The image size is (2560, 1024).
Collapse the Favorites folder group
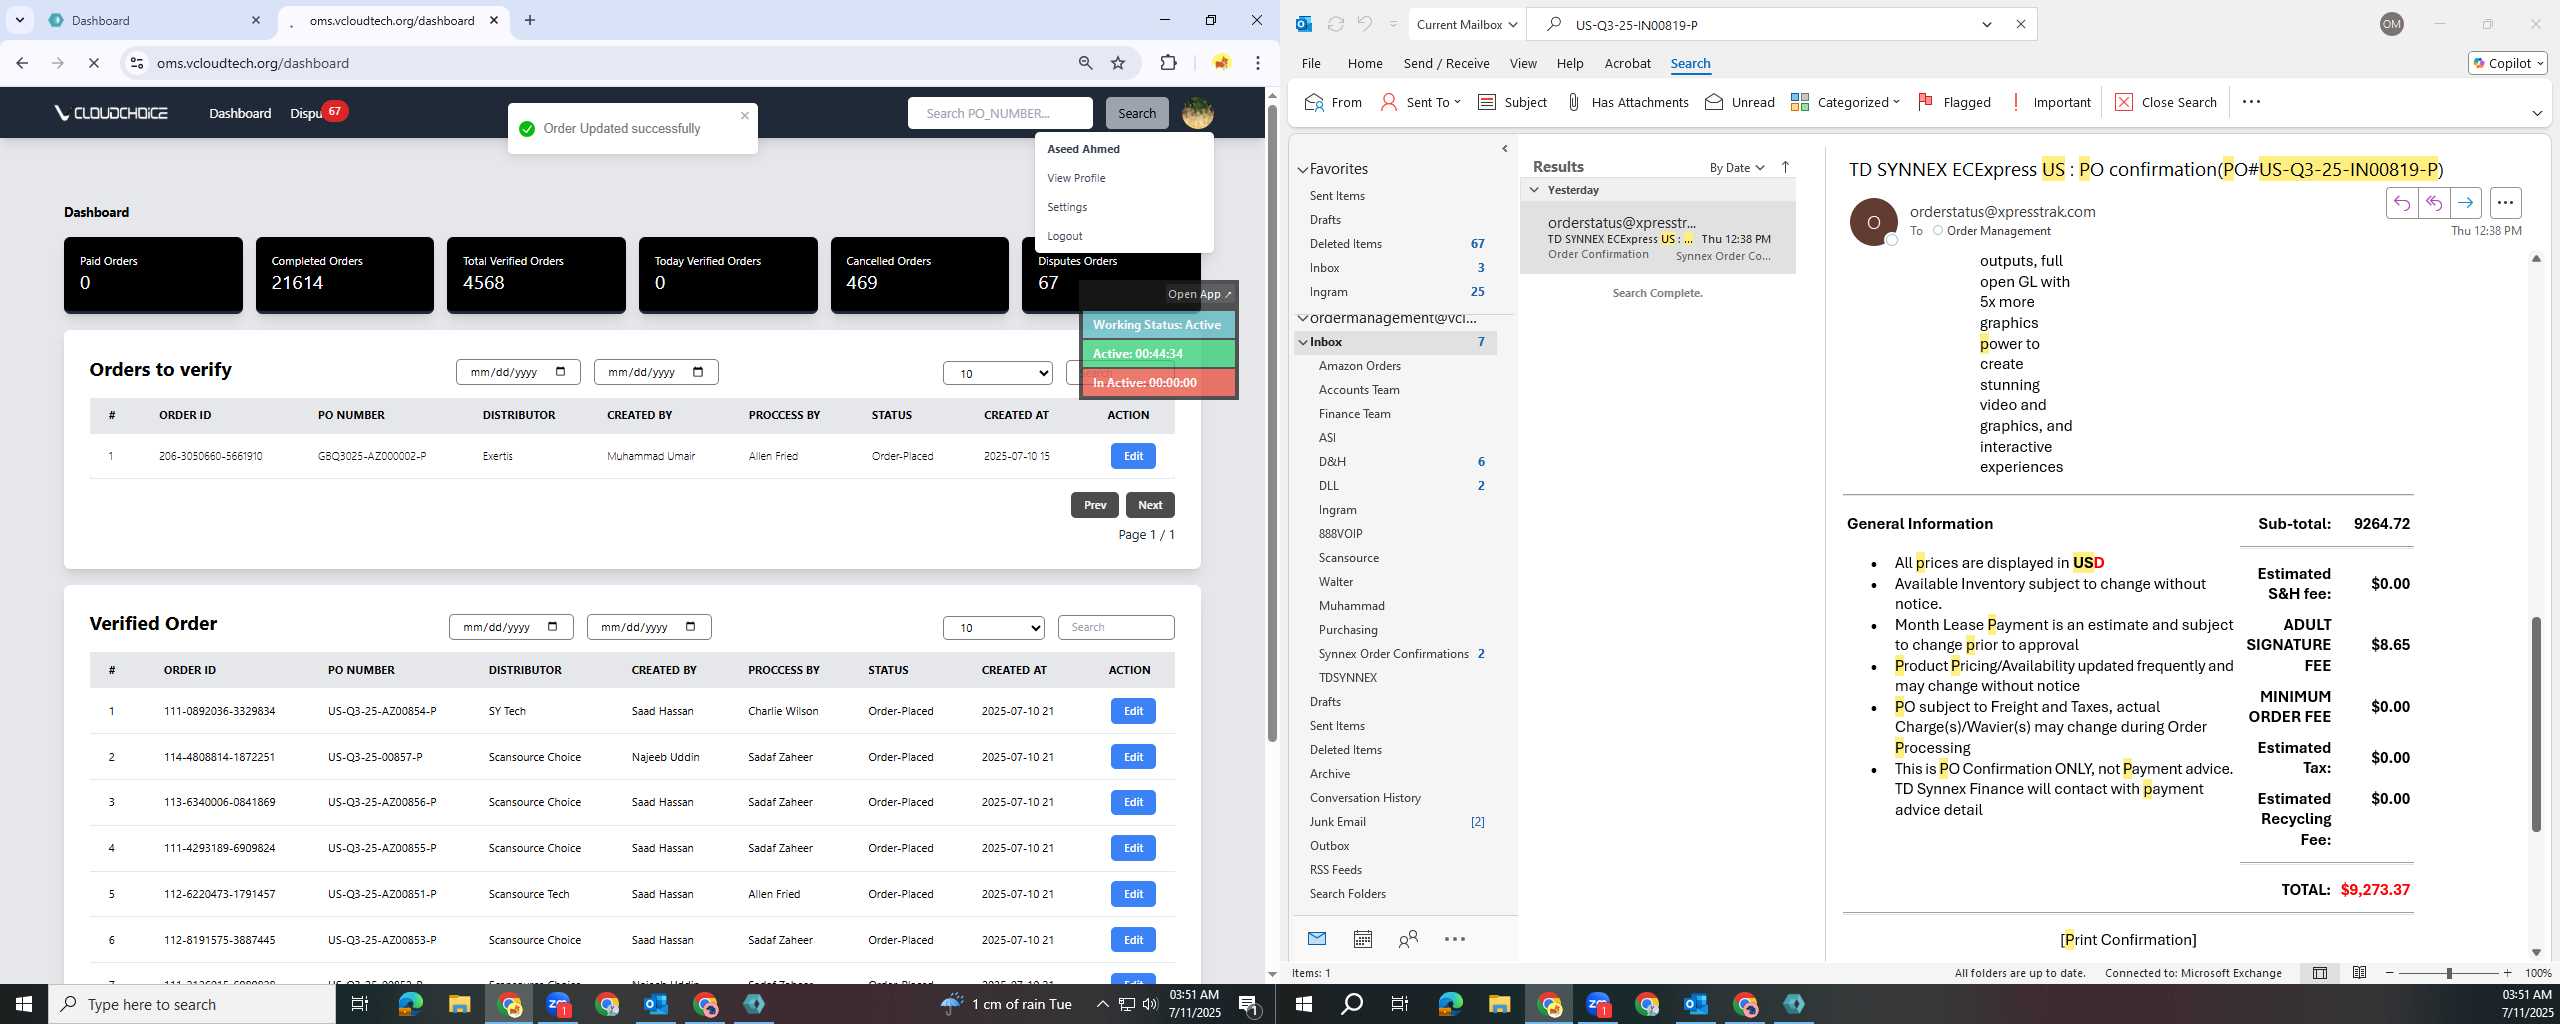coord(1303,169)
